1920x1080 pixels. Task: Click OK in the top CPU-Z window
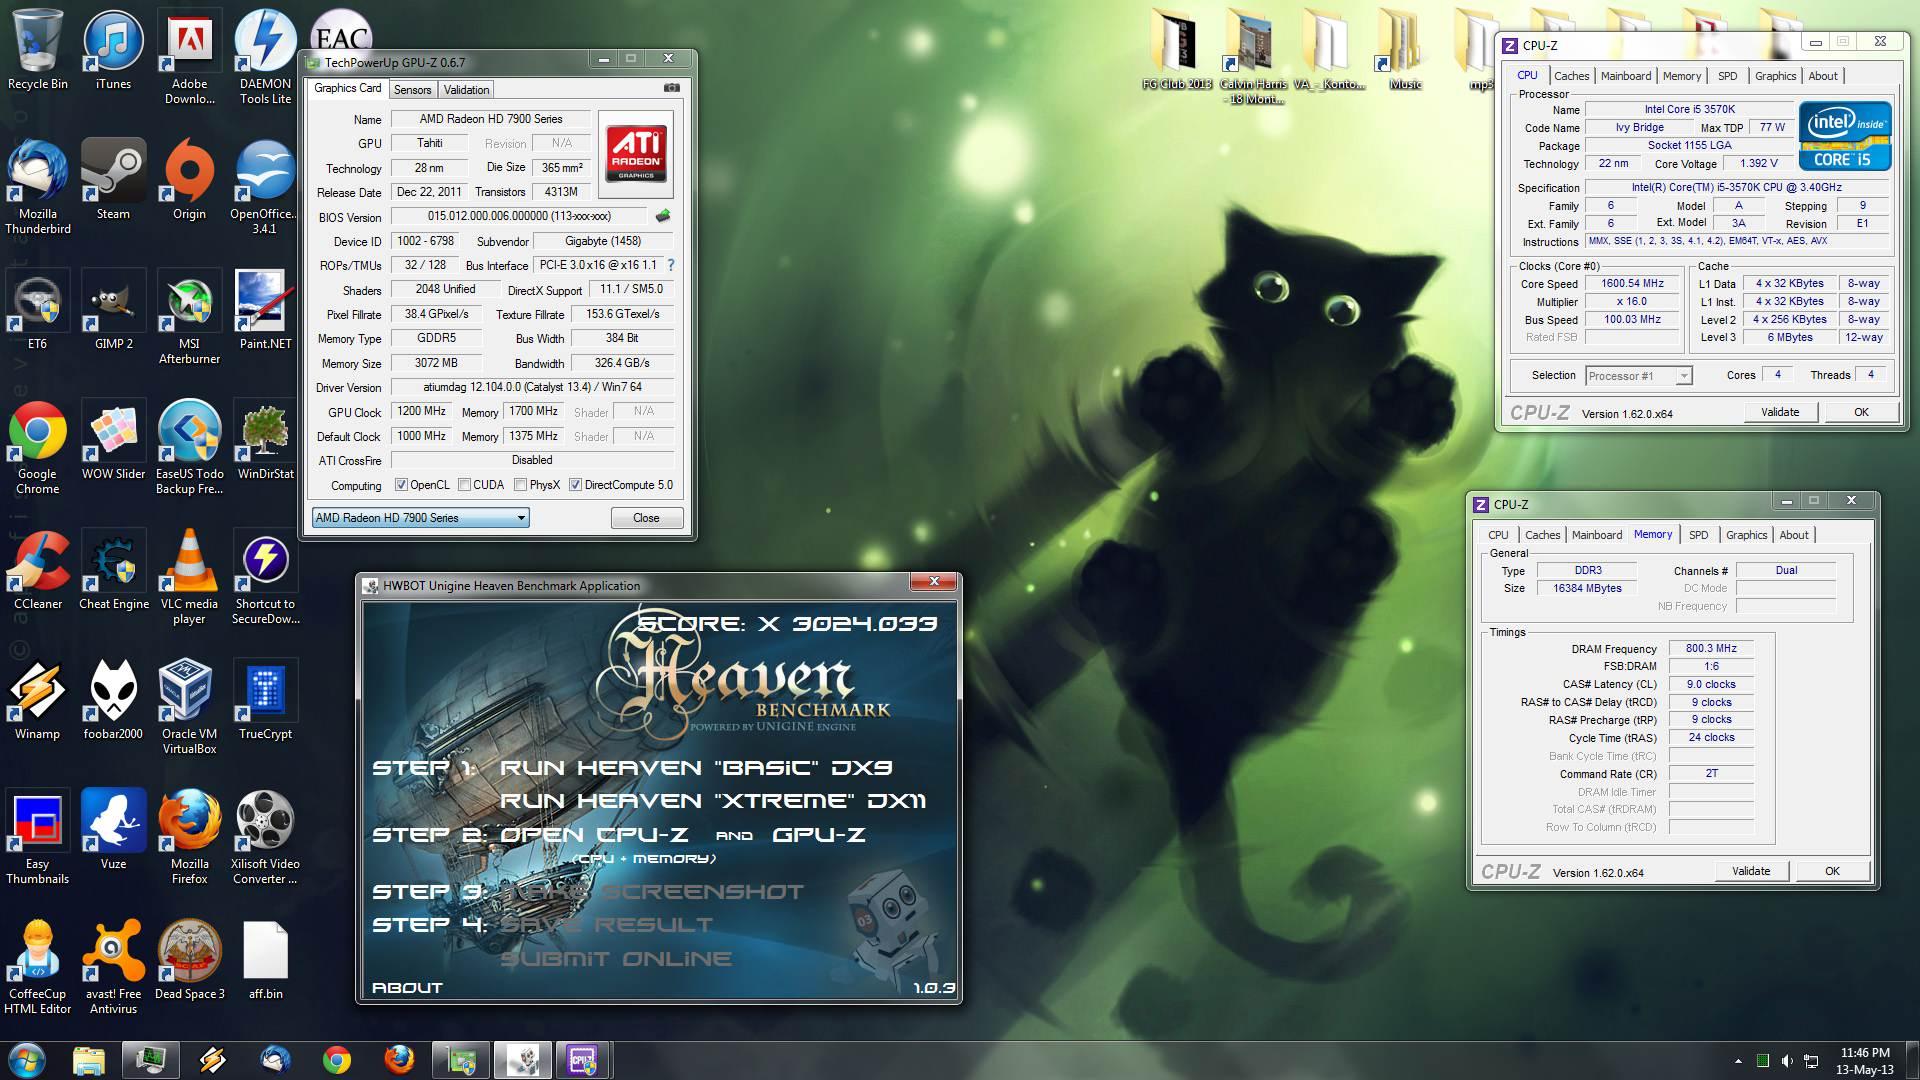pyautogui.click(x=1860, y=412)
